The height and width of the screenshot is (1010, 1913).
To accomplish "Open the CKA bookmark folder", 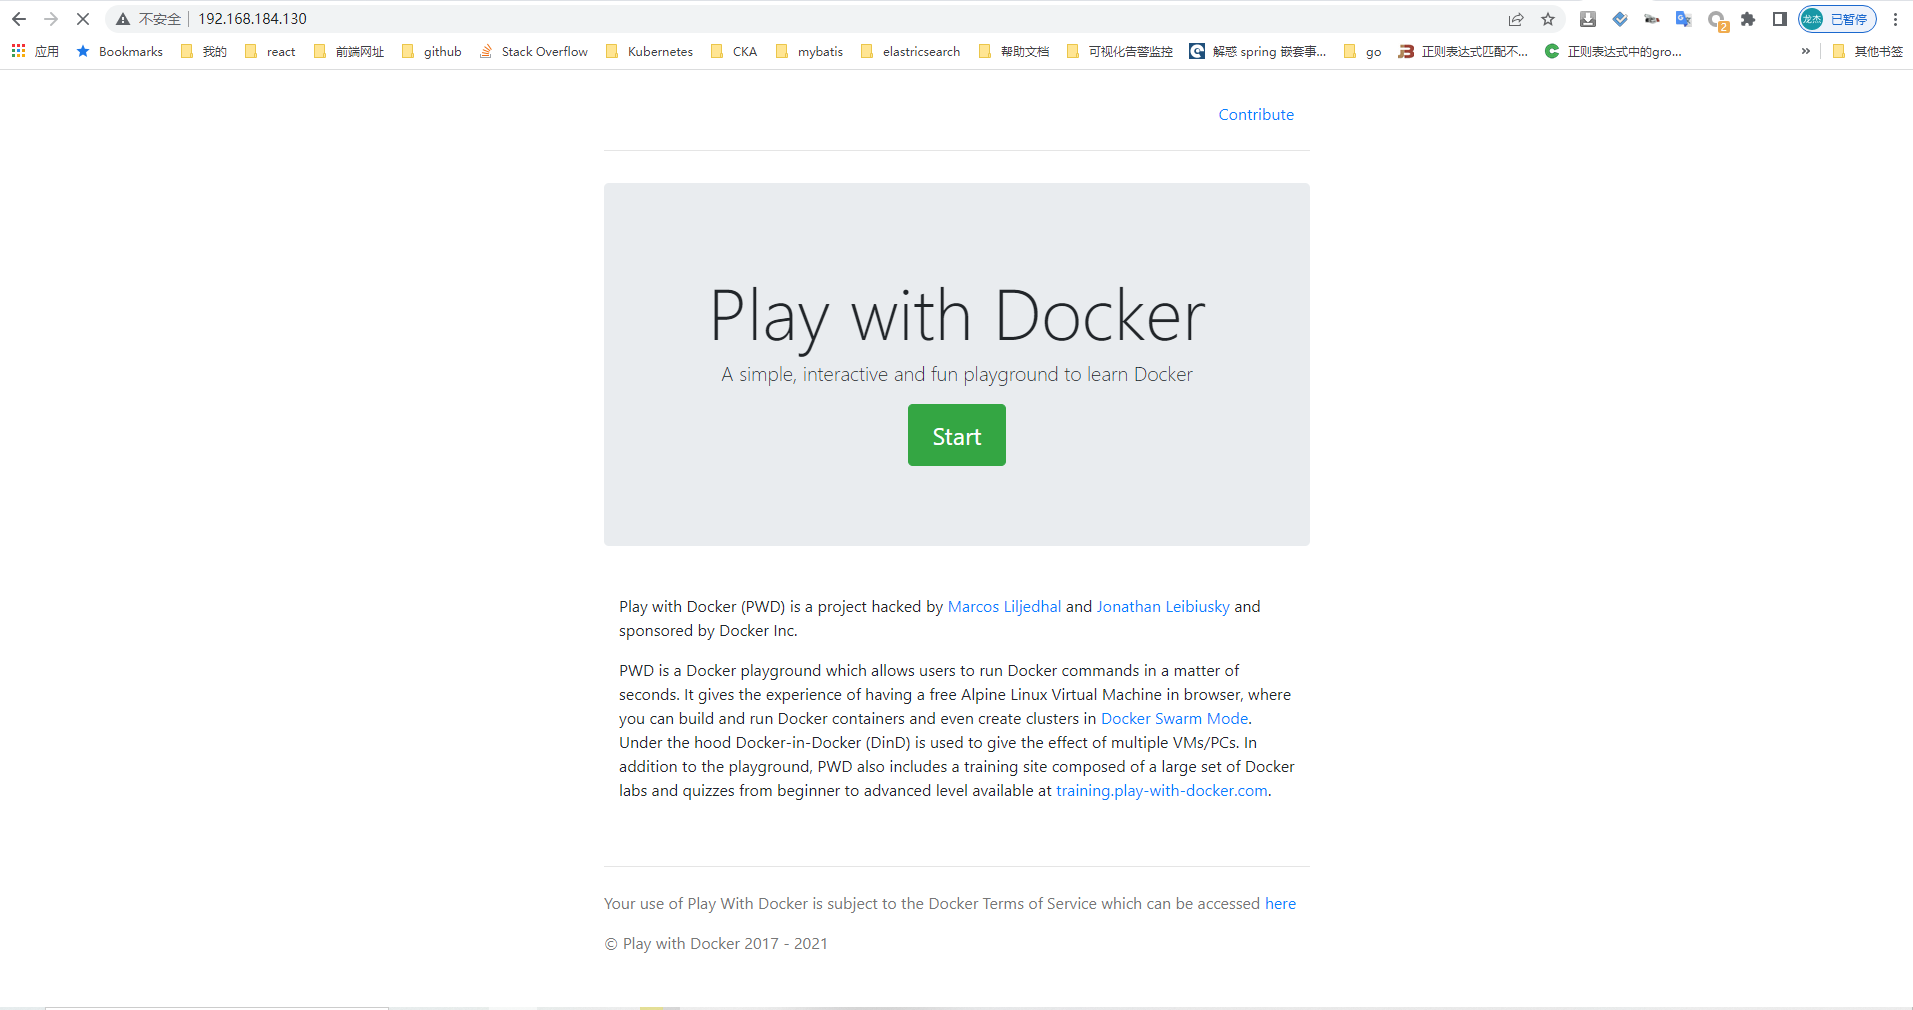I will (734, 51).
